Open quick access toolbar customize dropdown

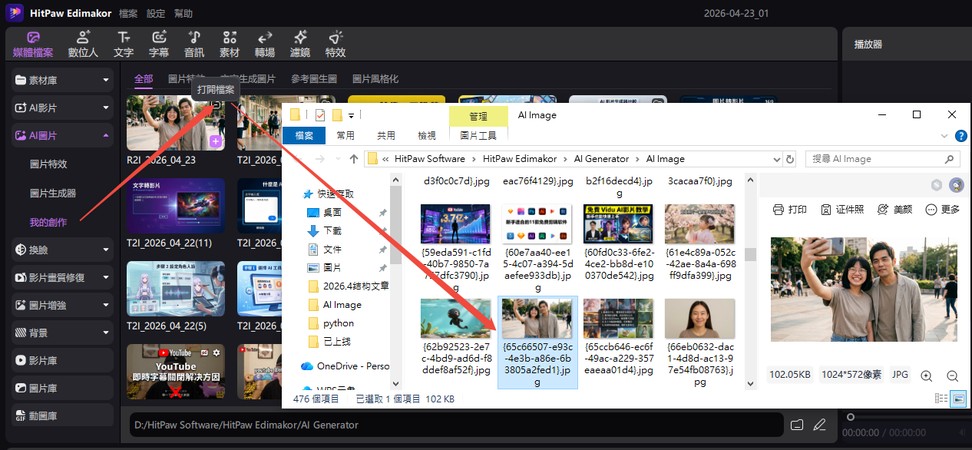(x=351, y=115)
